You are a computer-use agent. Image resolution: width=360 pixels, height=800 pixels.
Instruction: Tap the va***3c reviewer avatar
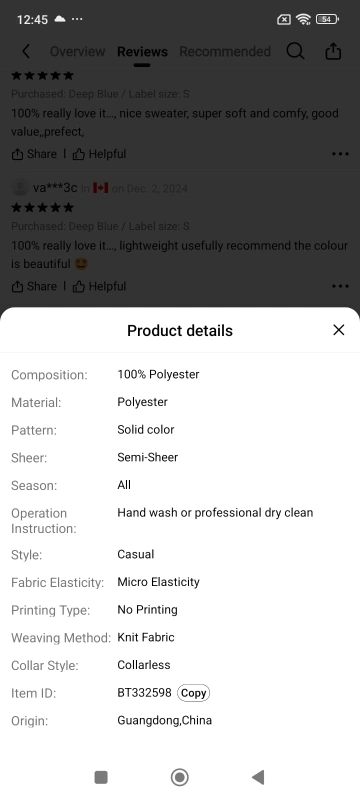(x=20, y=188)
